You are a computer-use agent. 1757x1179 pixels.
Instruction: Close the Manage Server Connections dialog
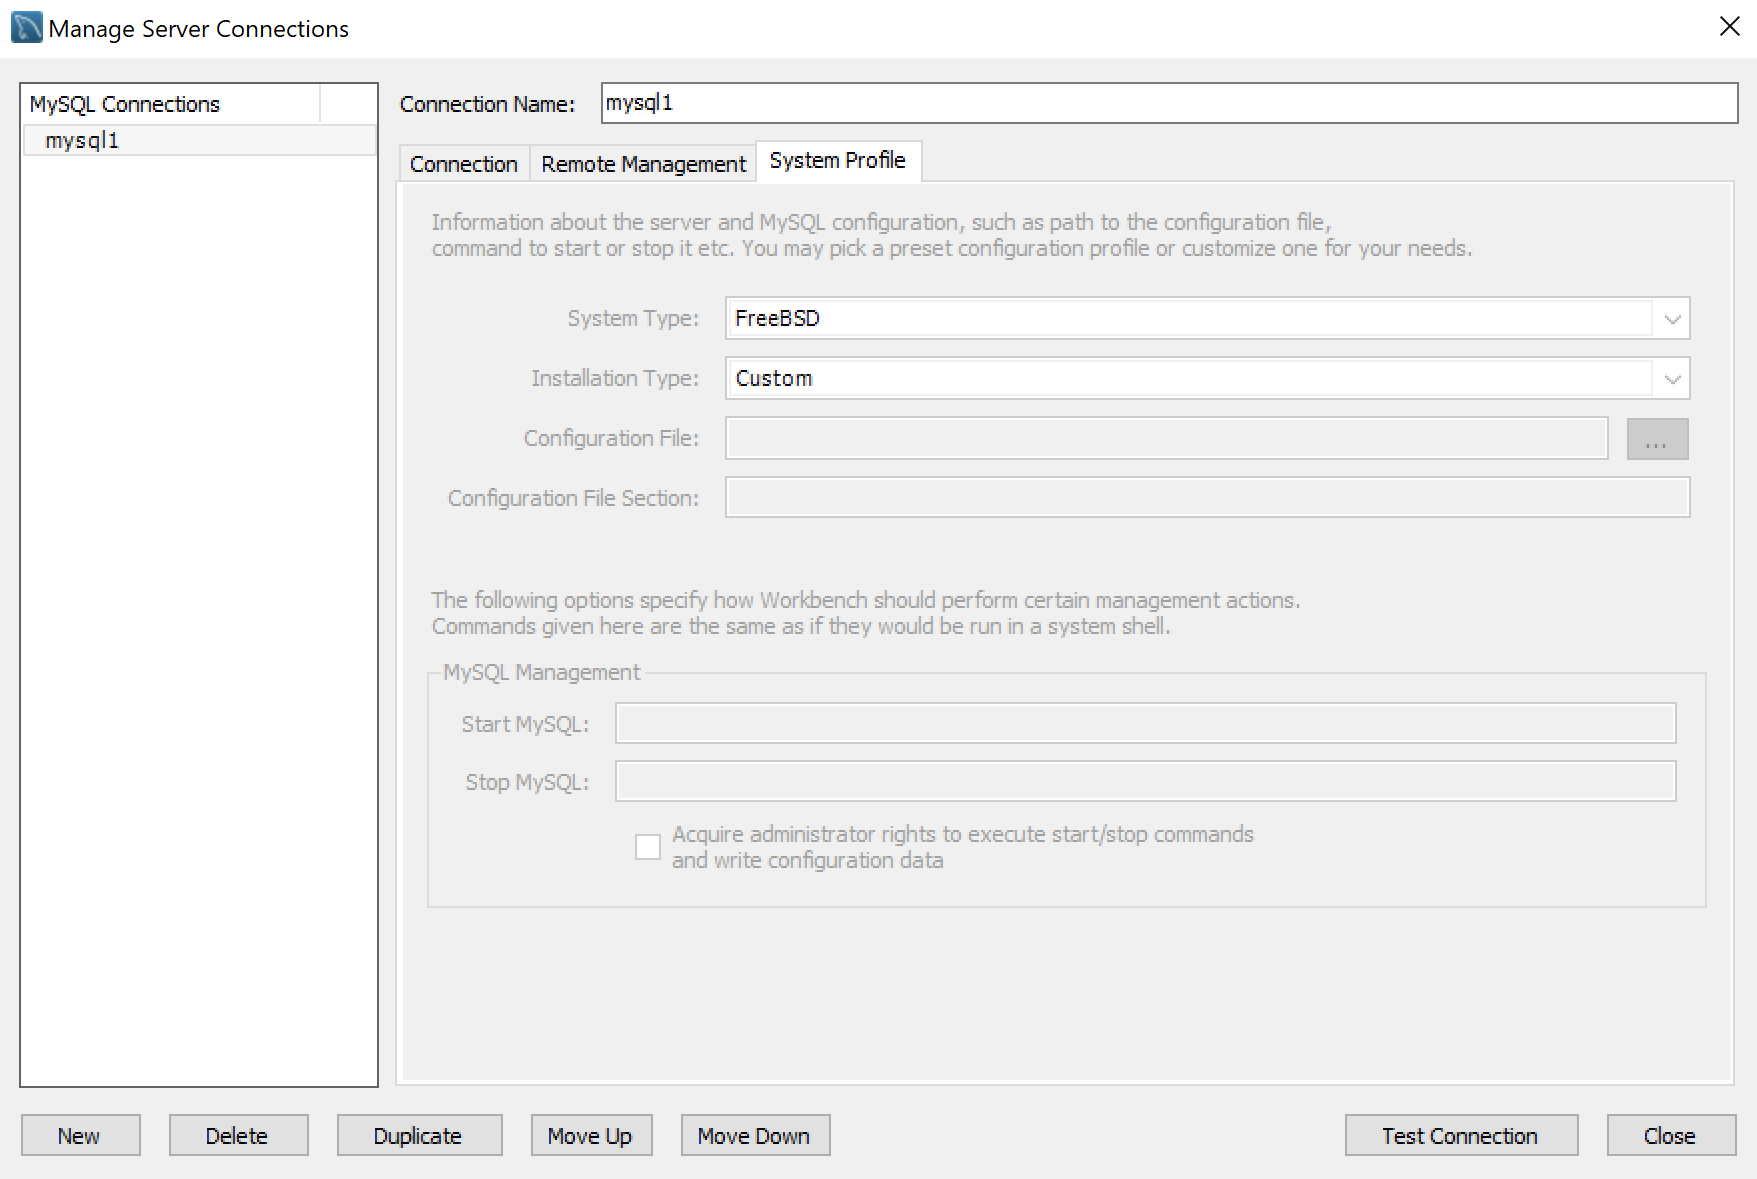[x=1669, y=1135]
